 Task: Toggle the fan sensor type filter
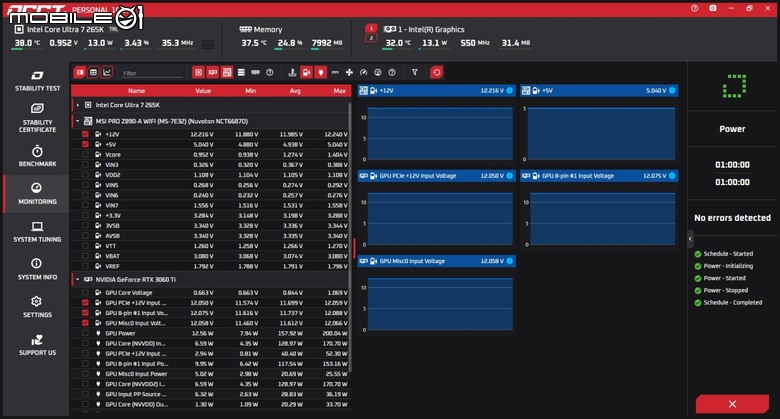point(349,73)
